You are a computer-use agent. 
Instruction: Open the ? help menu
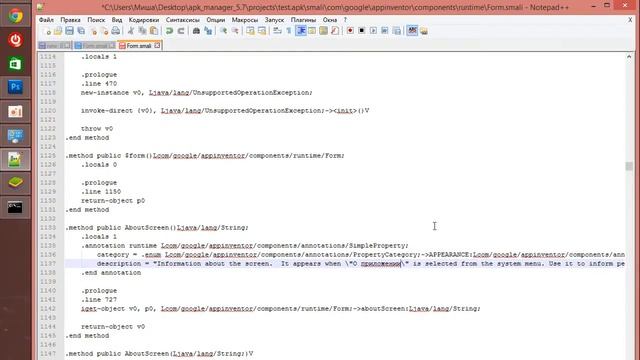click(x=345, y=20)
